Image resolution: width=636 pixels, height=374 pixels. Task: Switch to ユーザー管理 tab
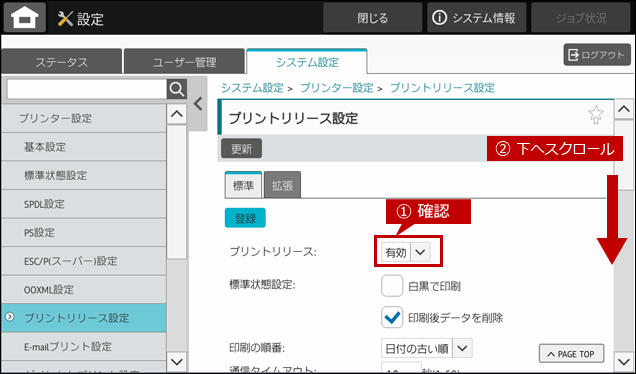184,62
